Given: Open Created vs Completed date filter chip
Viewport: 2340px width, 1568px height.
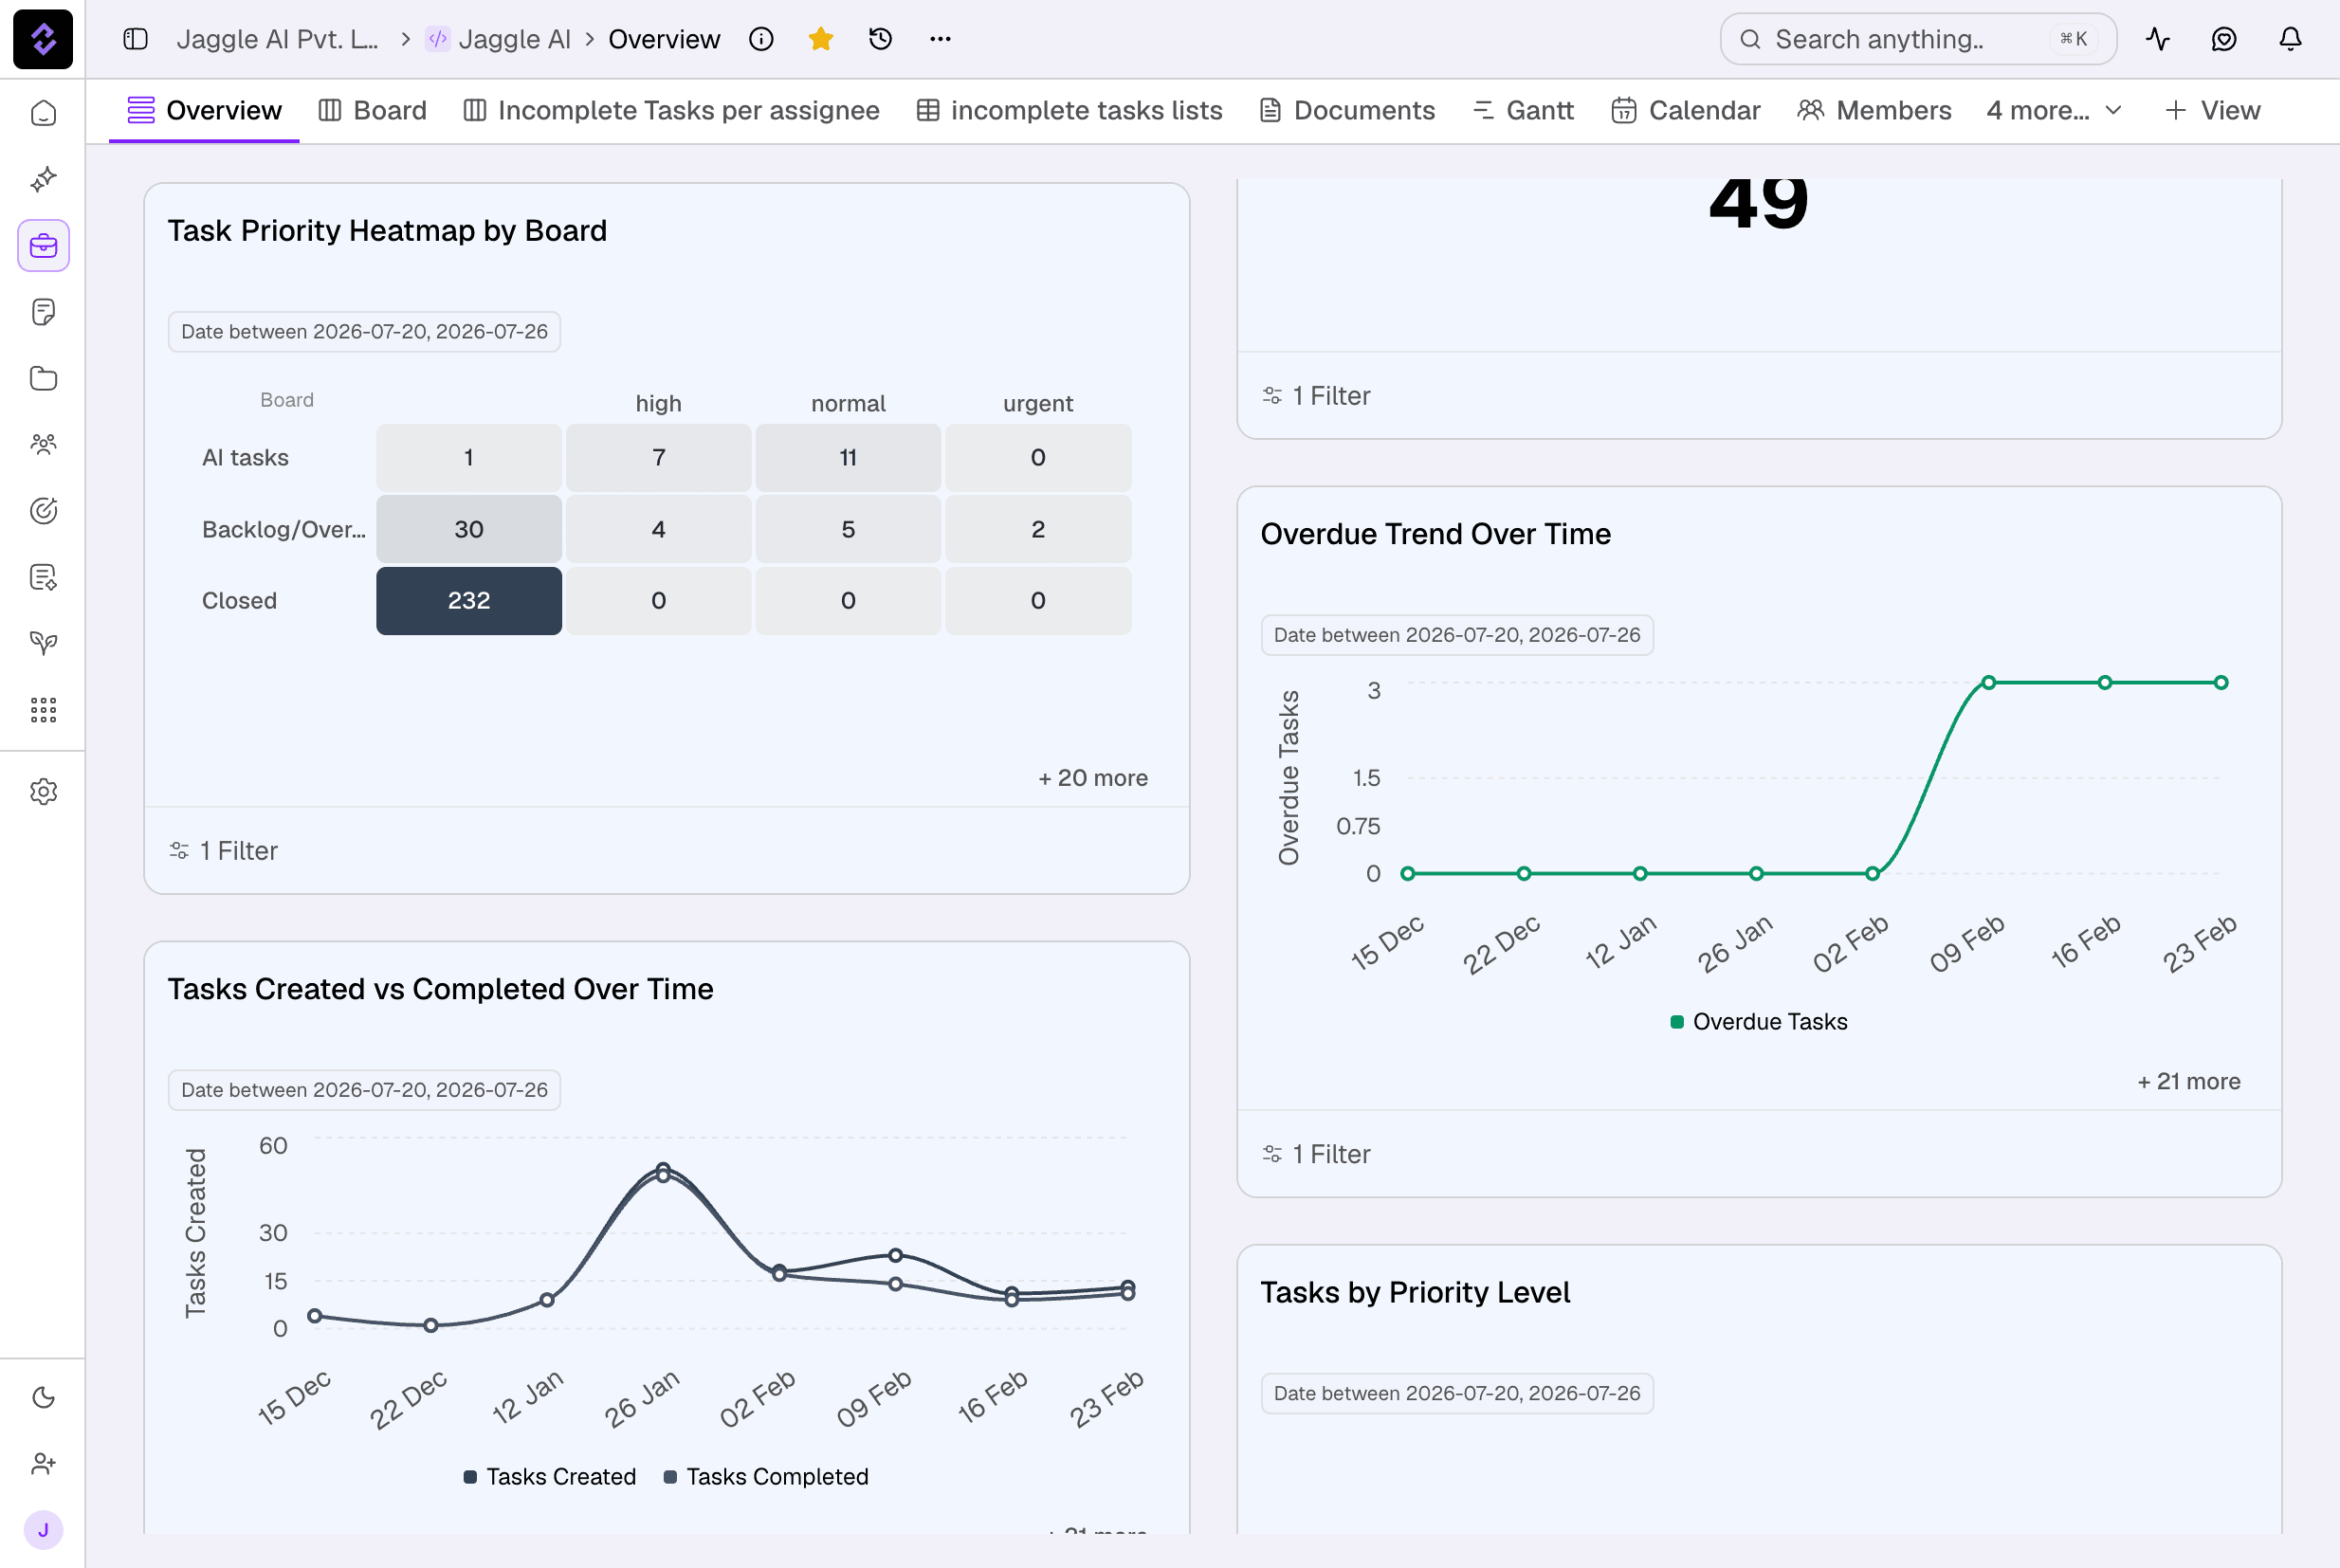Looking at the screenshot, I should (364, 1090).
